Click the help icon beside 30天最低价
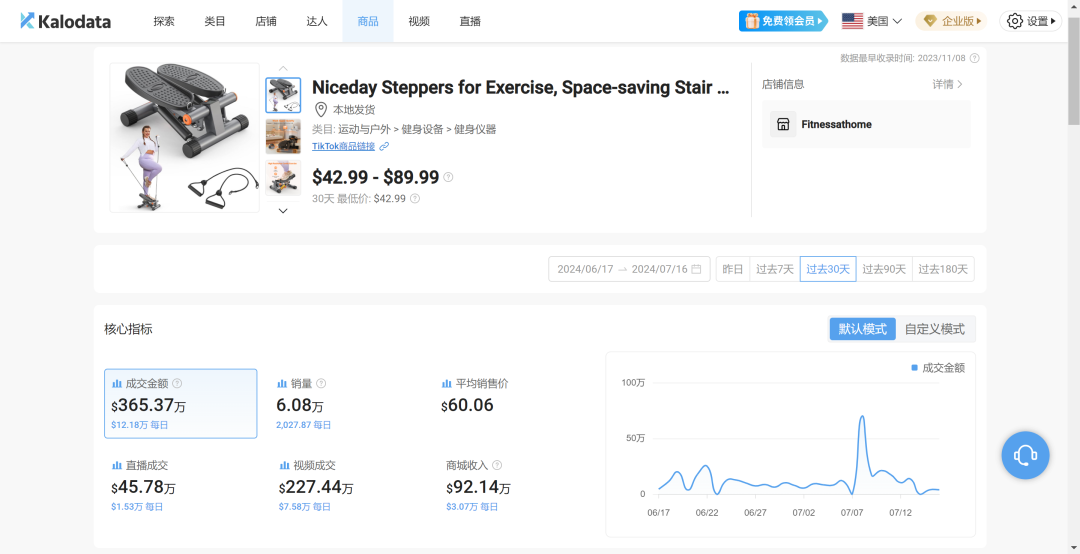Image resolution: width=1080 pixels, height=554 pixels. (x=415, y=198)
